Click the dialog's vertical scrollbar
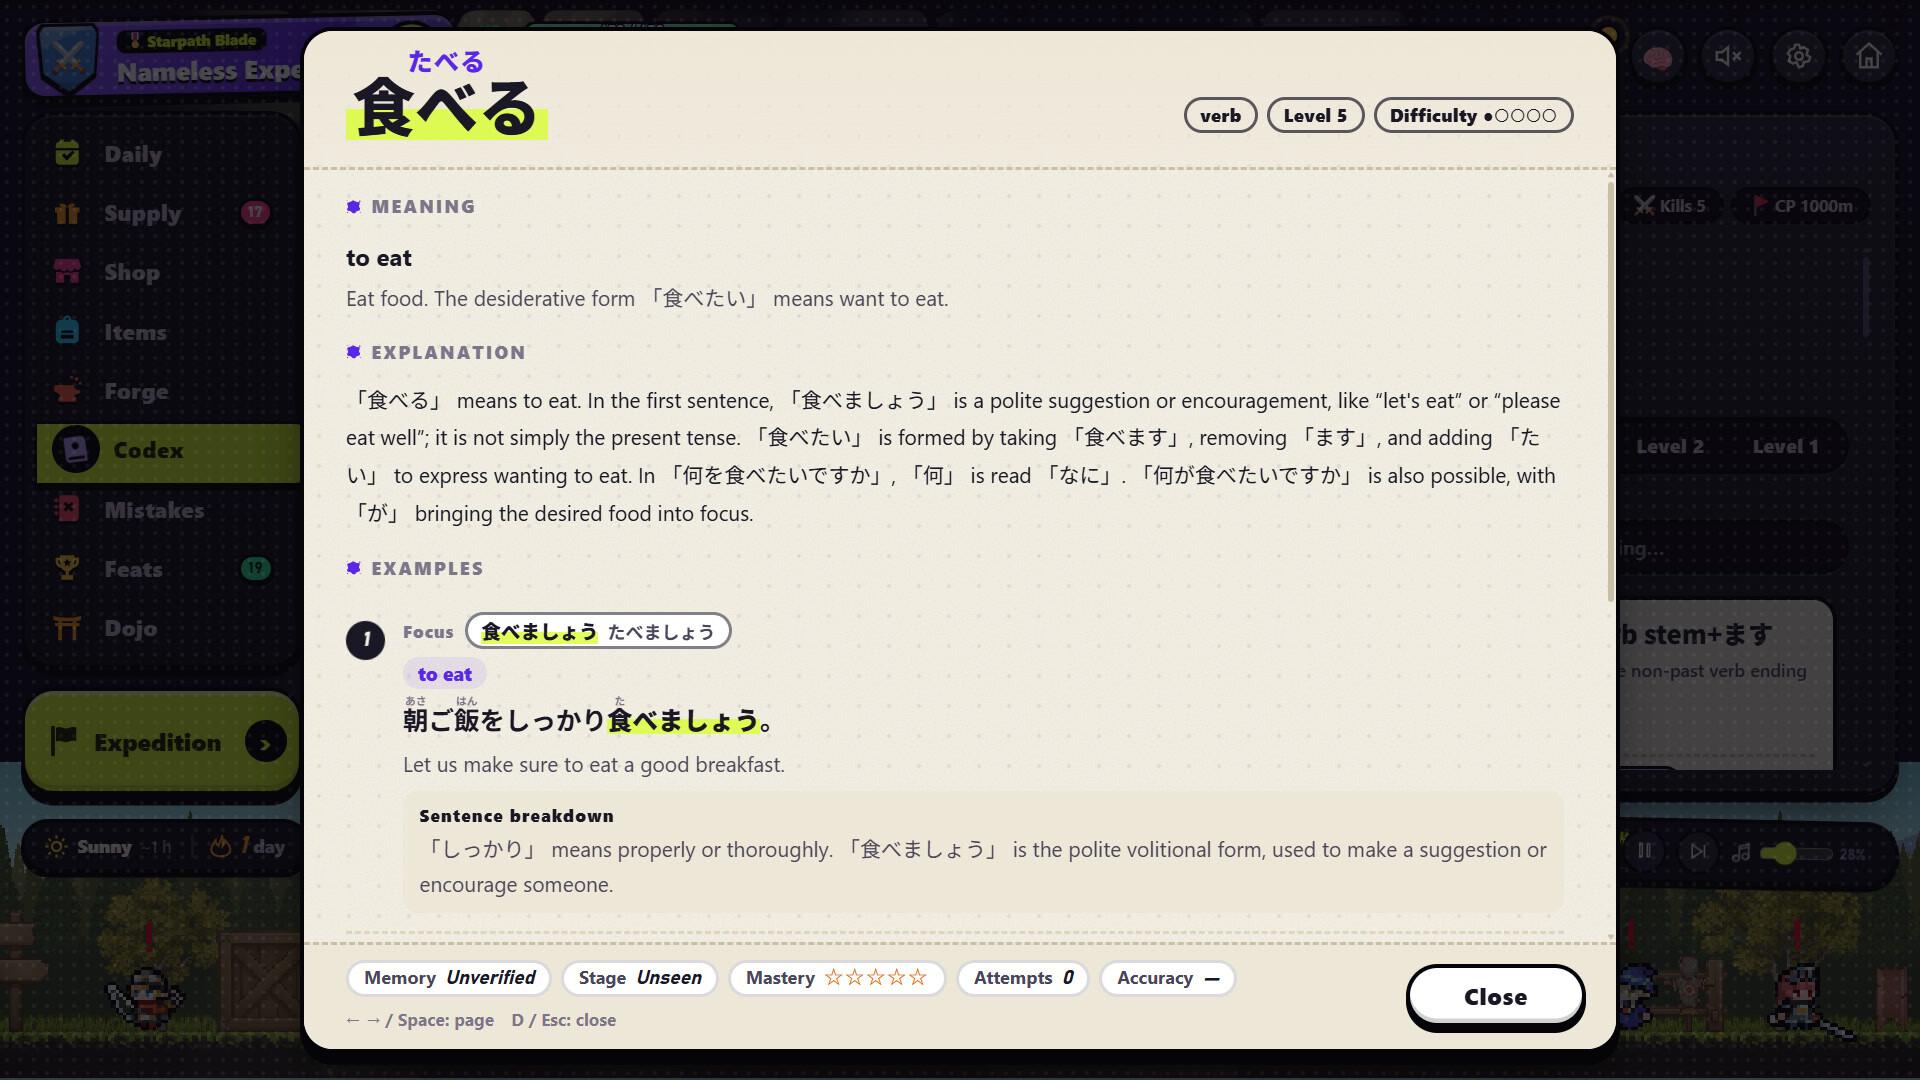 (1610, 392)
